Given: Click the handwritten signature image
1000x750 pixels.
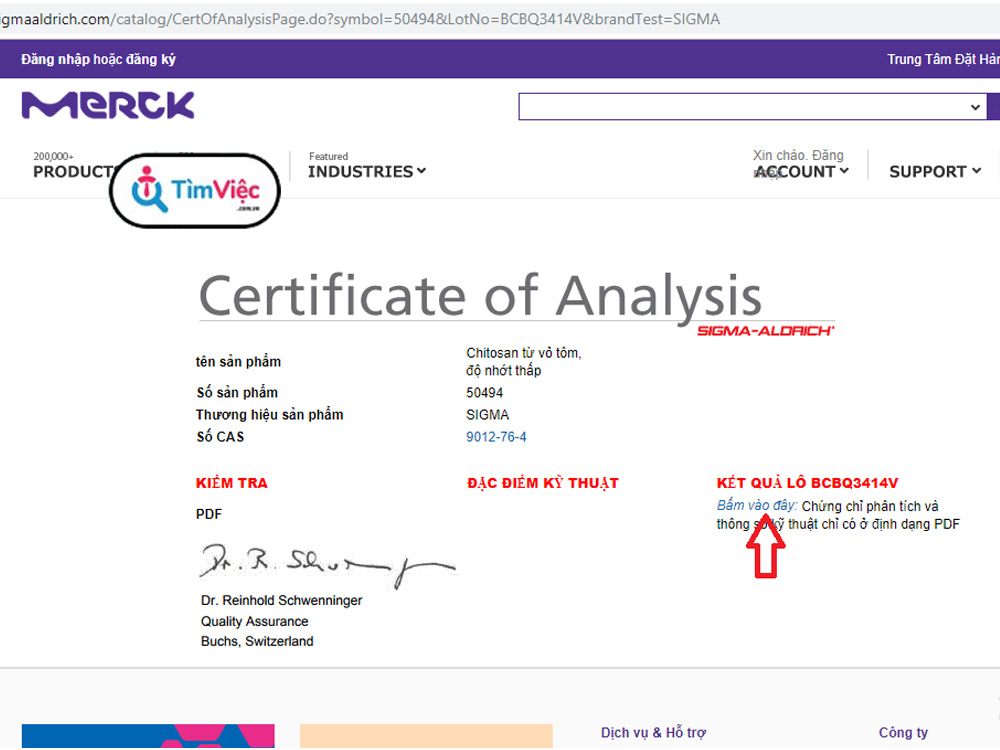Looking at the screenshot, I should click(x=328, y=564).
